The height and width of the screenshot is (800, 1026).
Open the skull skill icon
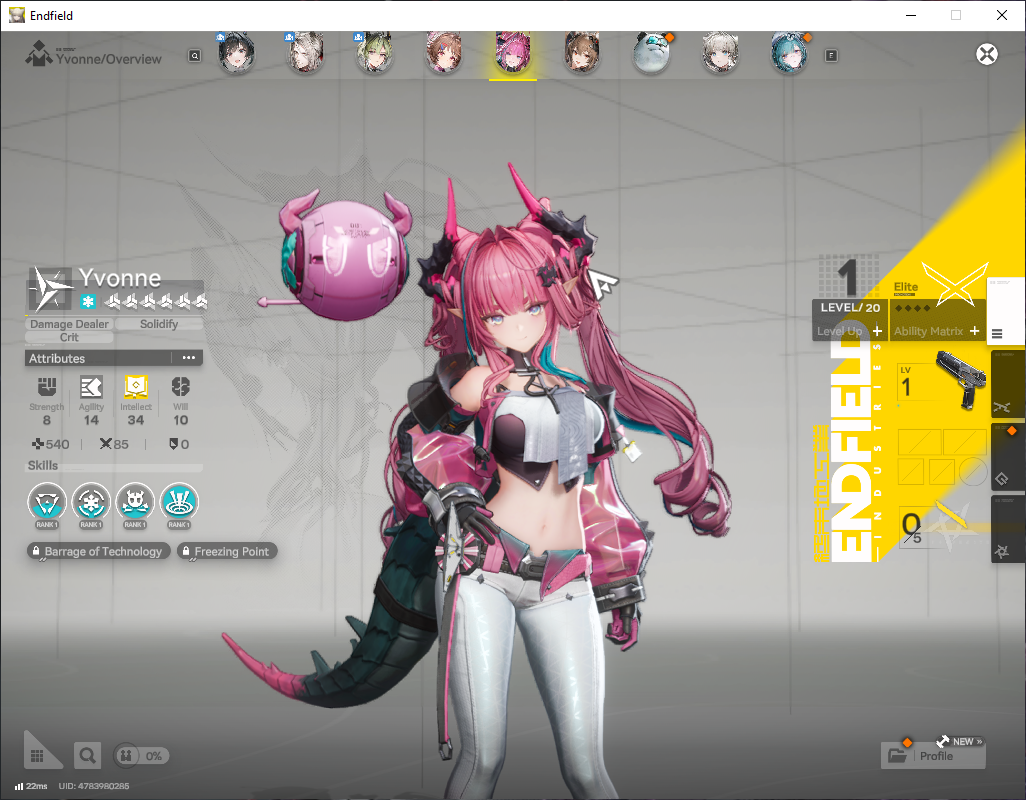(x=135, y=502)
